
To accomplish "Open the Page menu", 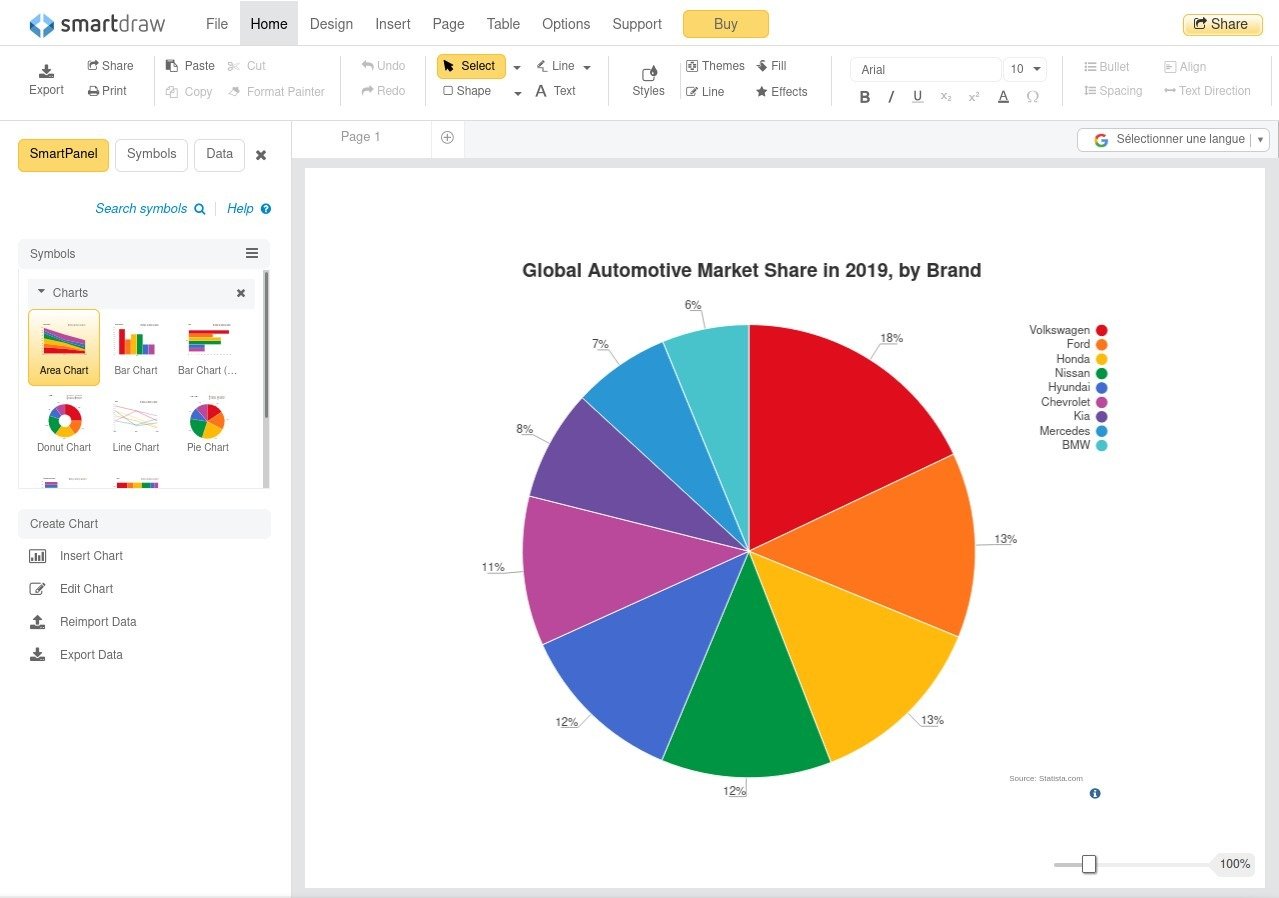I will (x=448, y=24).
